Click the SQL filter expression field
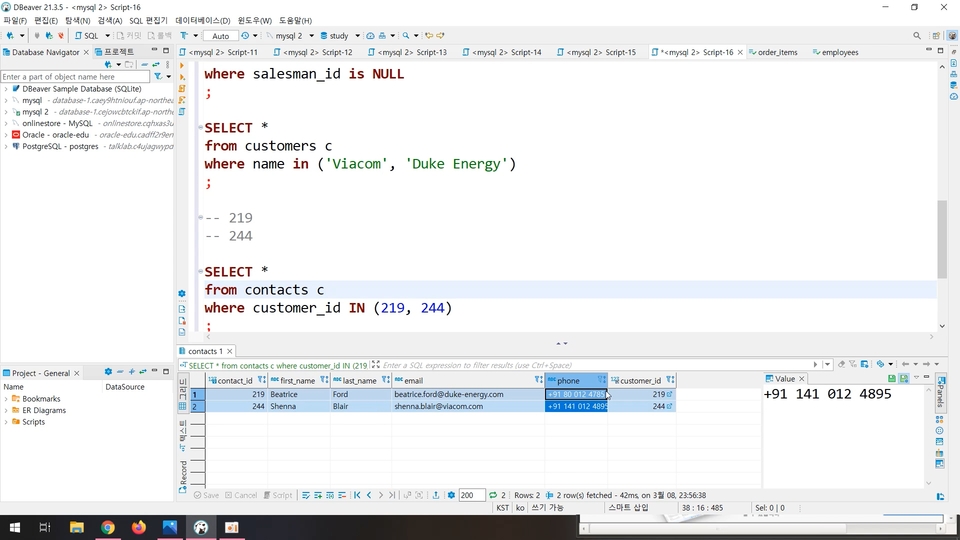The image size is (960, 540). [594, 365]
